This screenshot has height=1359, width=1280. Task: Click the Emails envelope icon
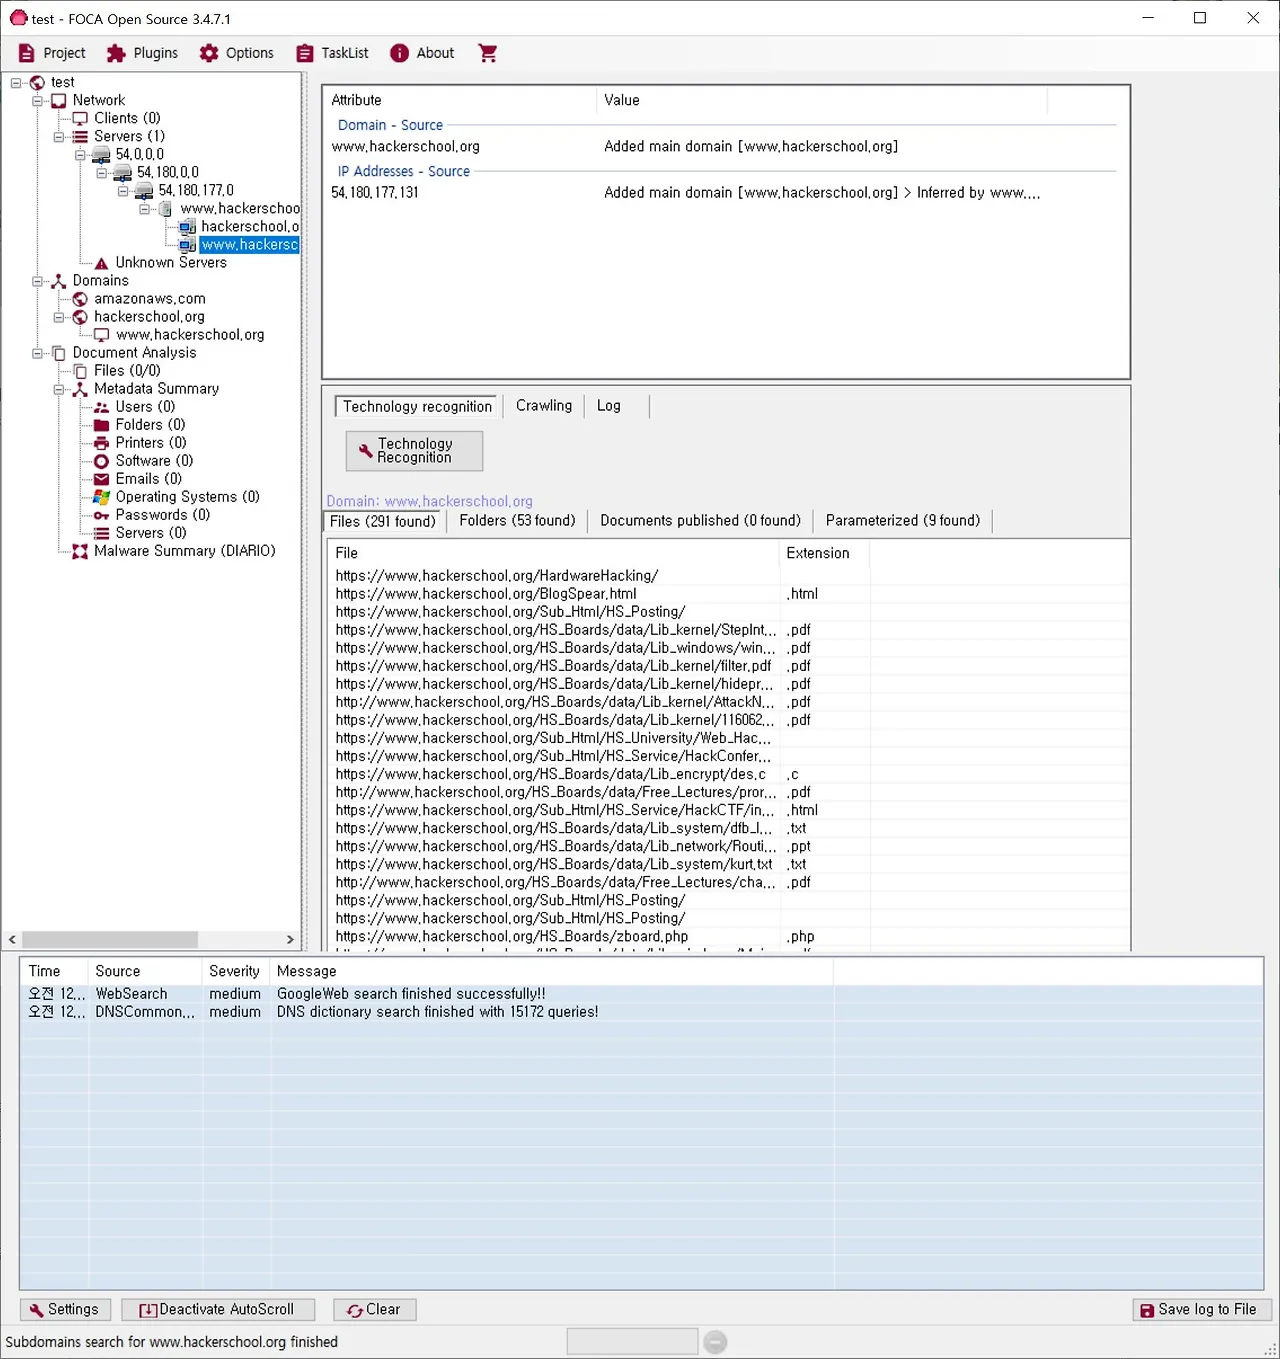coord(101,479)
